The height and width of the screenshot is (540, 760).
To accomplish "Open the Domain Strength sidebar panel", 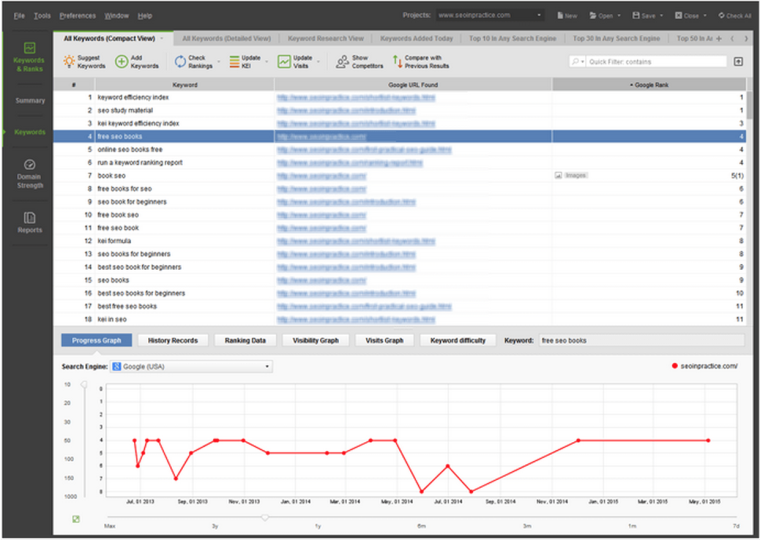I will (30, 172).
